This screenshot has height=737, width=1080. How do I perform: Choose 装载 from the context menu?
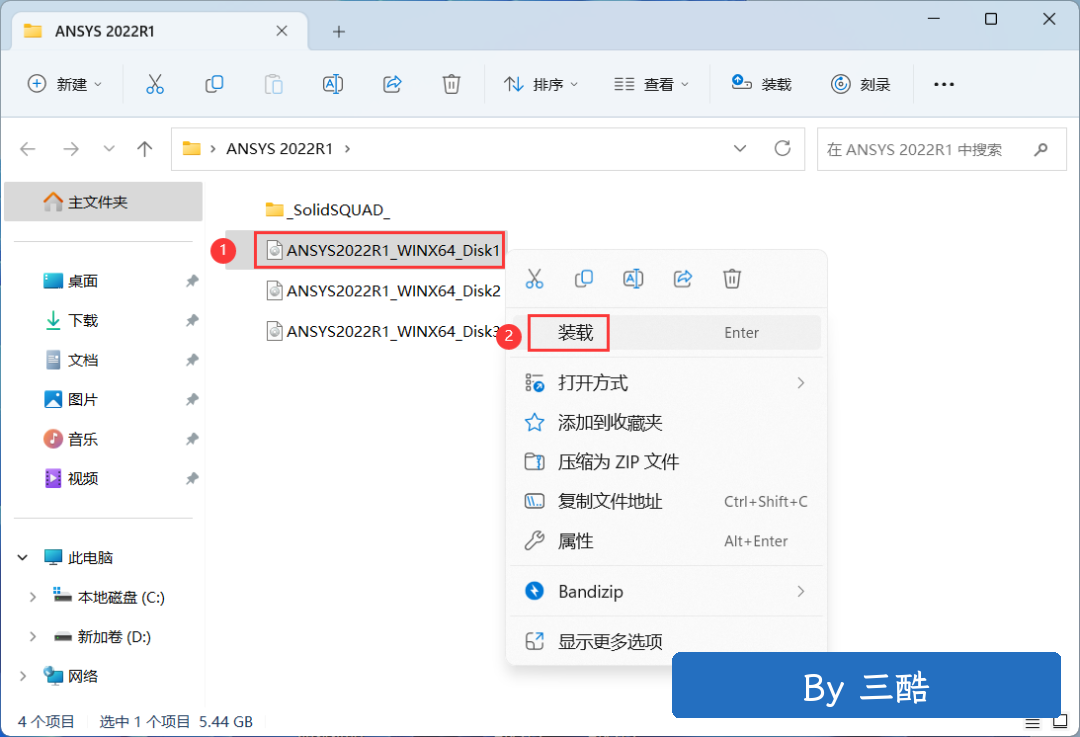667,333
